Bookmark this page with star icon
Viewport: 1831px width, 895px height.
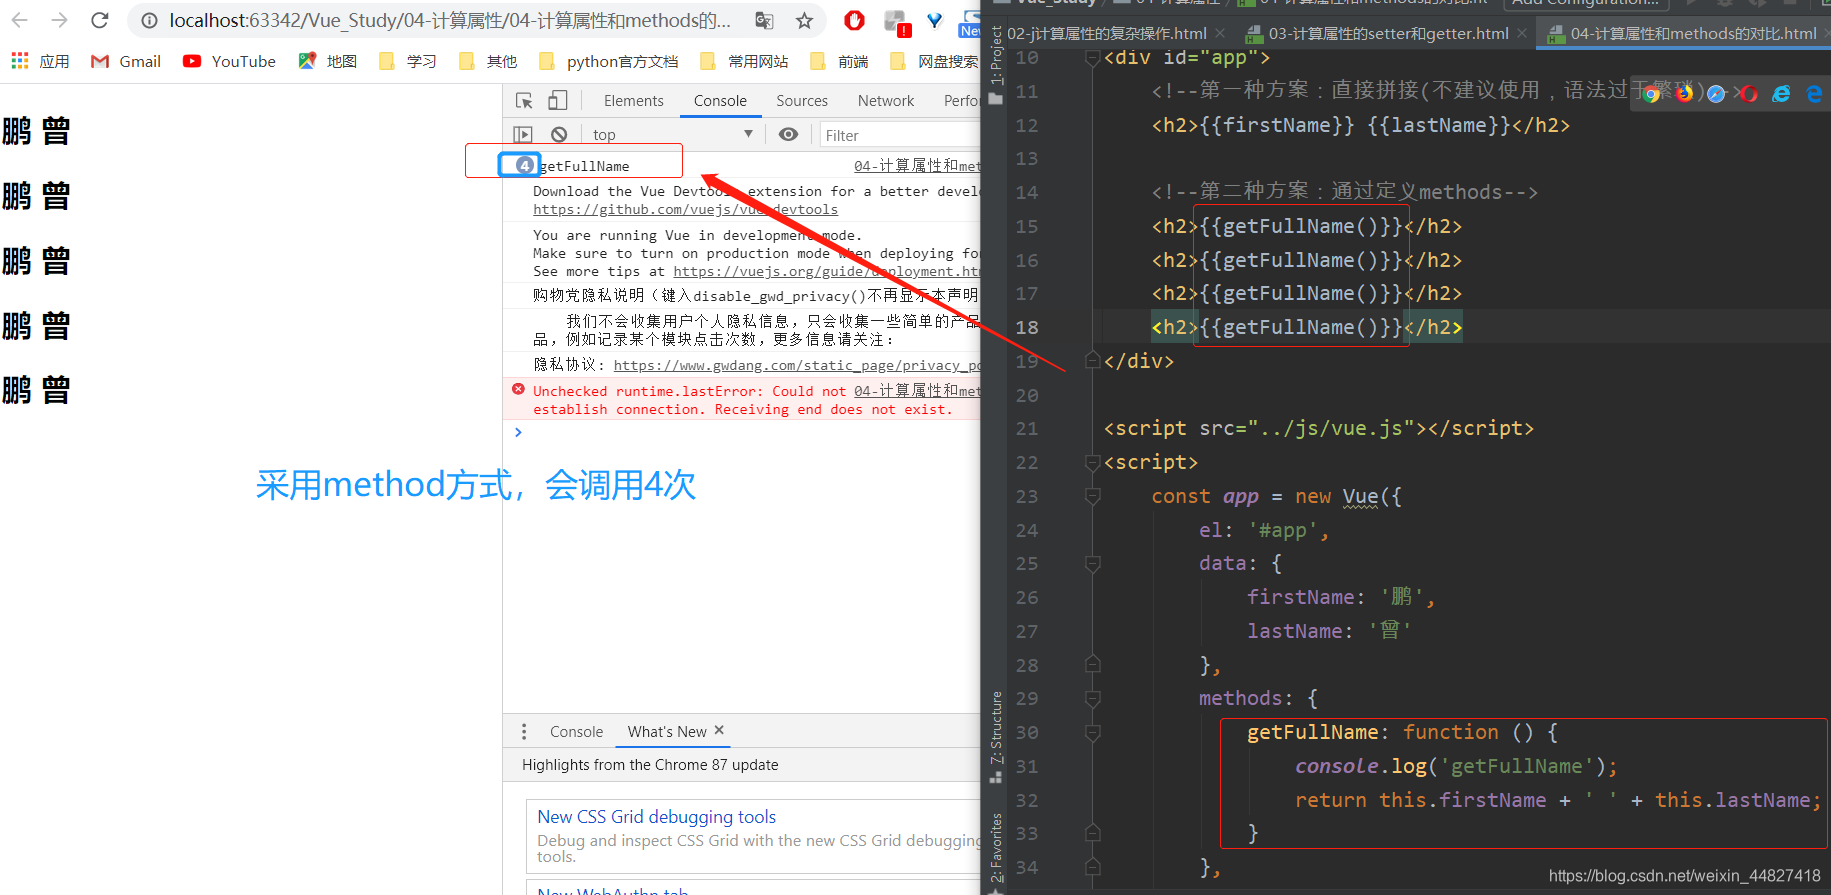pos(804,20)
